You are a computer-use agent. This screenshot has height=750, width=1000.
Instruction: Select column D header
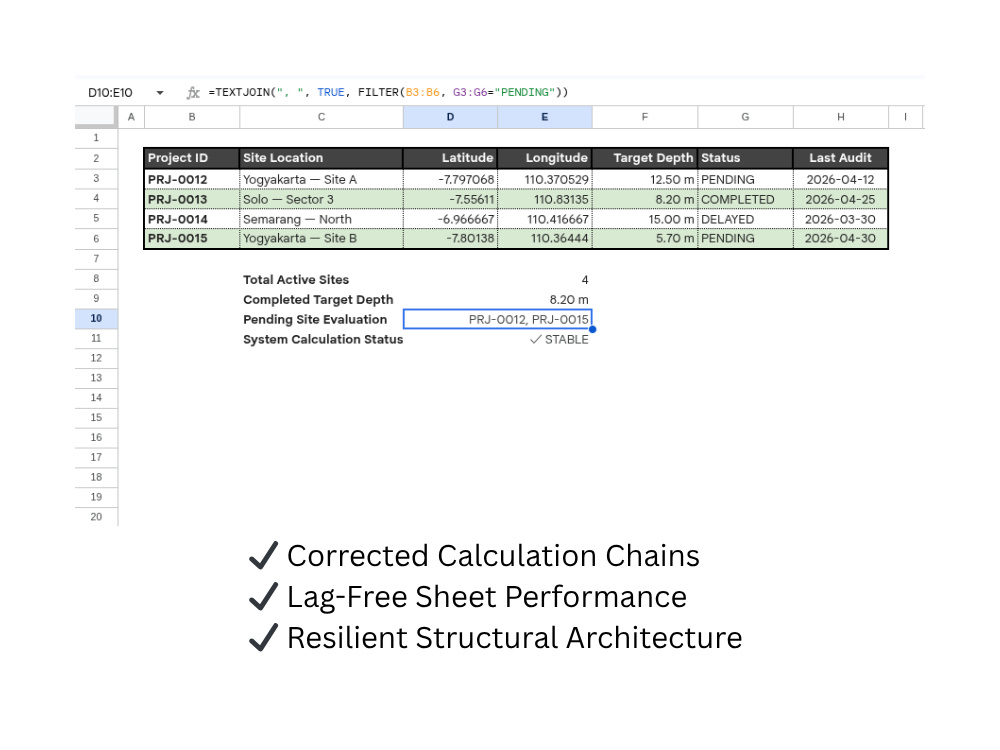point(450,117)
